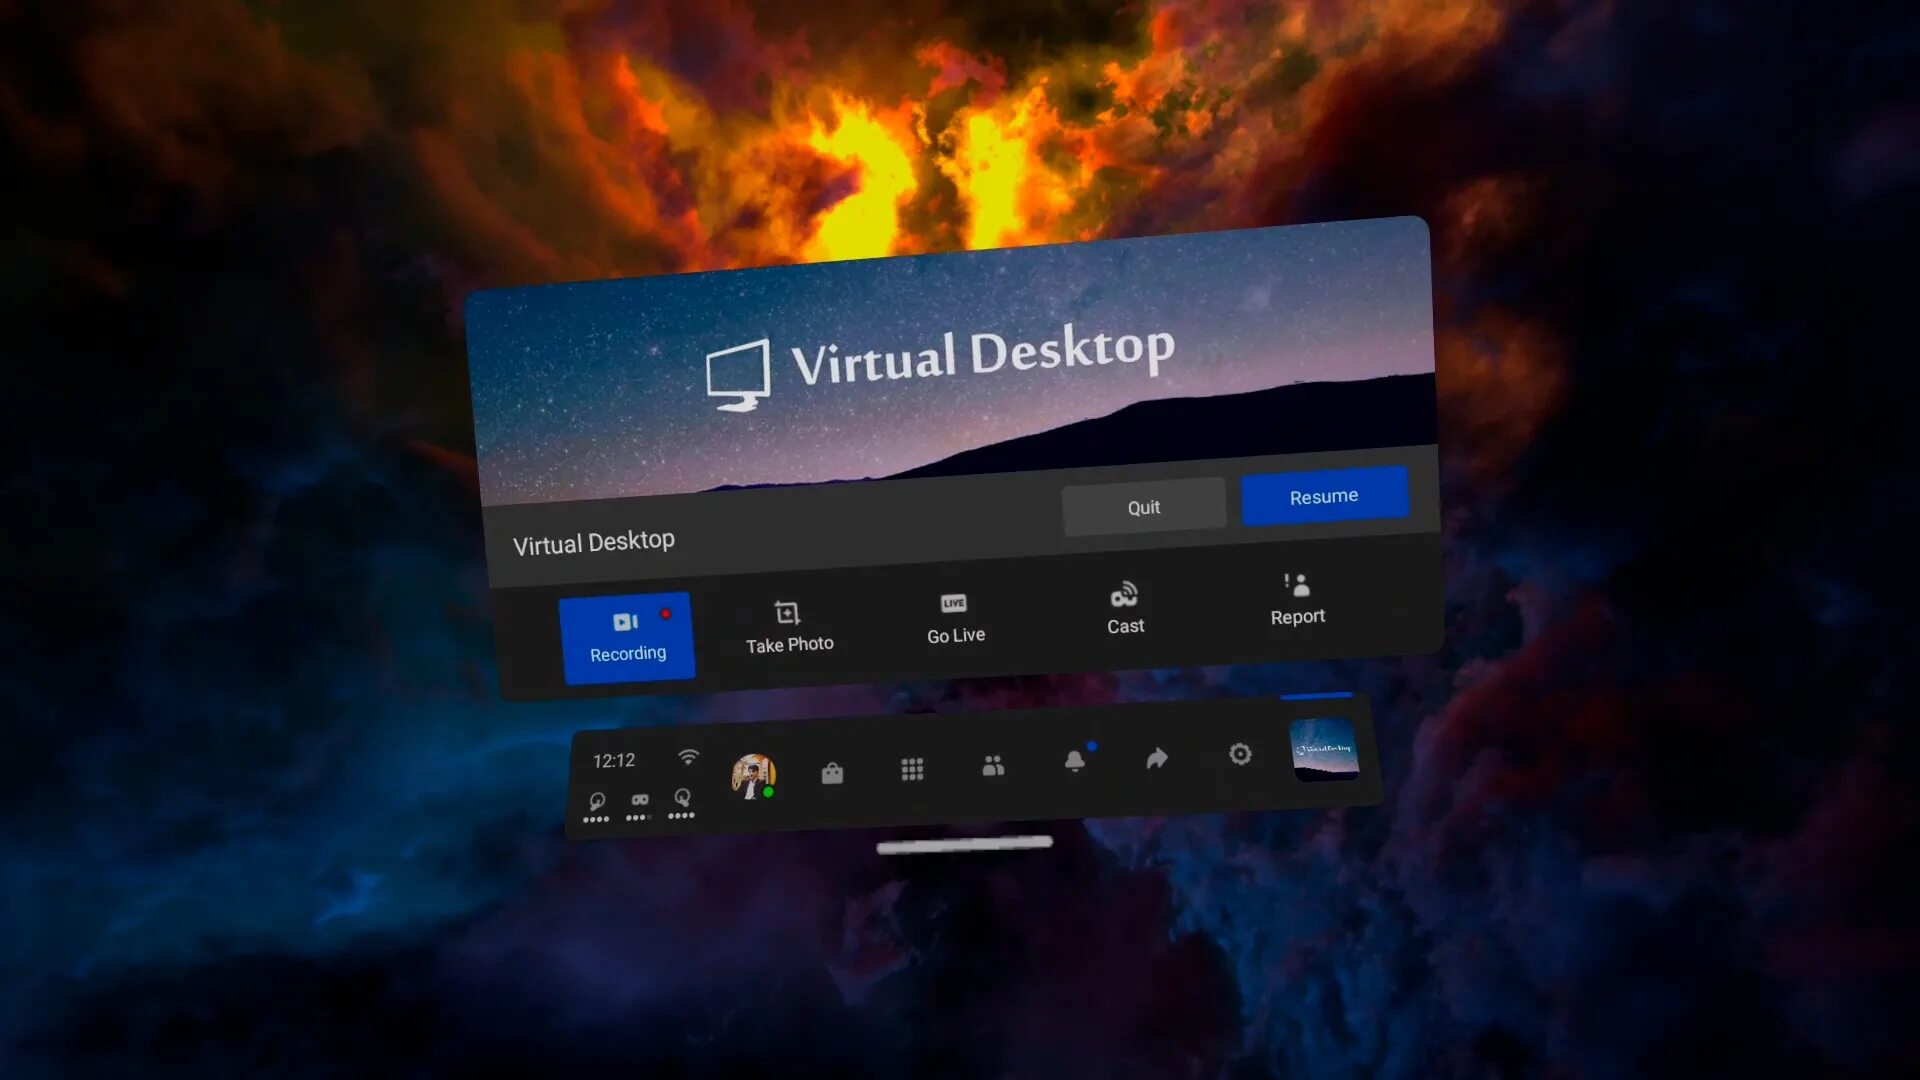The height and width of the screenshot is (1080, 1920).
Task: Open the Report option
Action: pyautogui.click(x=1297, y=599)
